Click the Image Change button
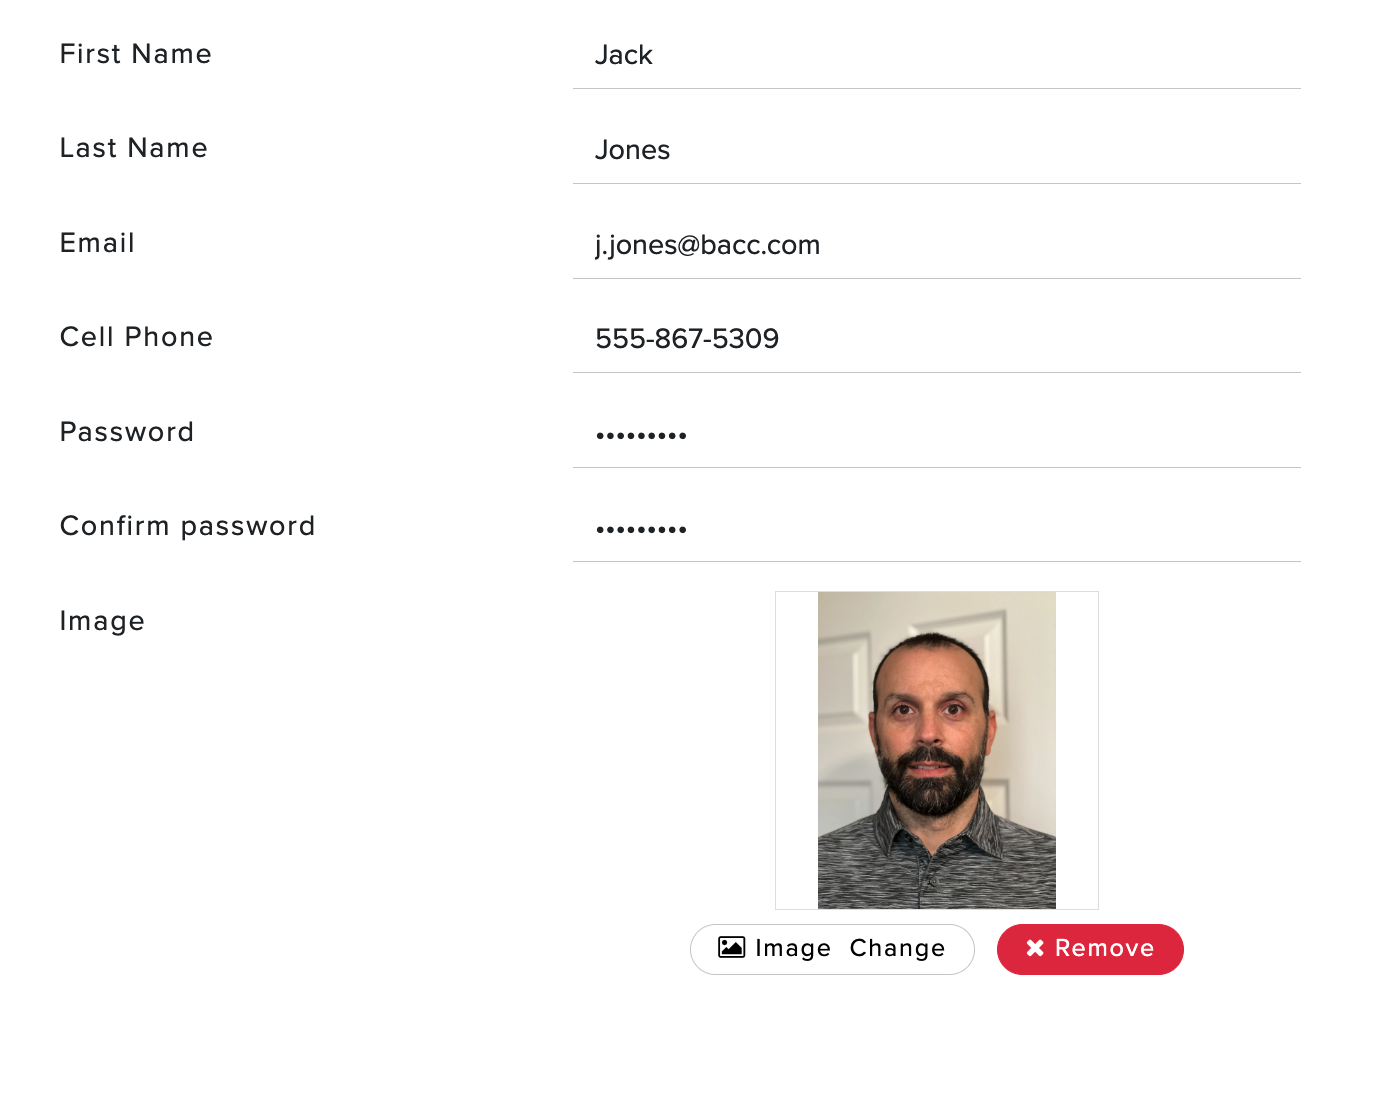 832,949
